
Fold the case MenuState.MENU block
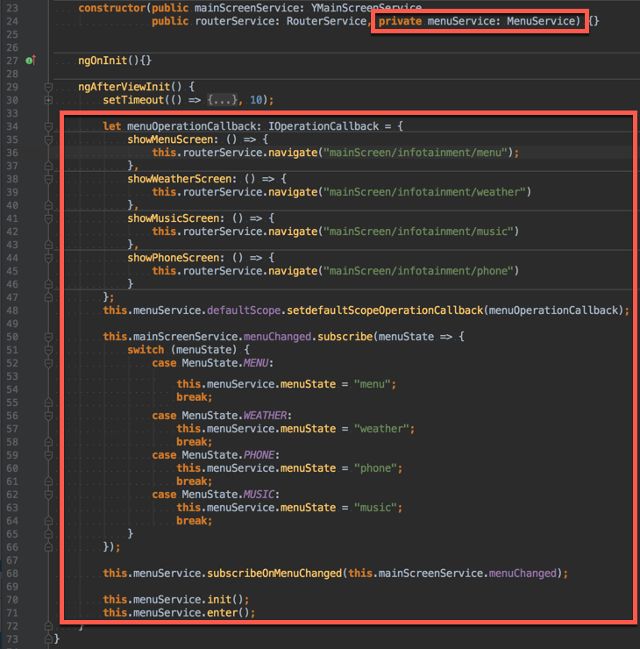(x=48, y=363)
